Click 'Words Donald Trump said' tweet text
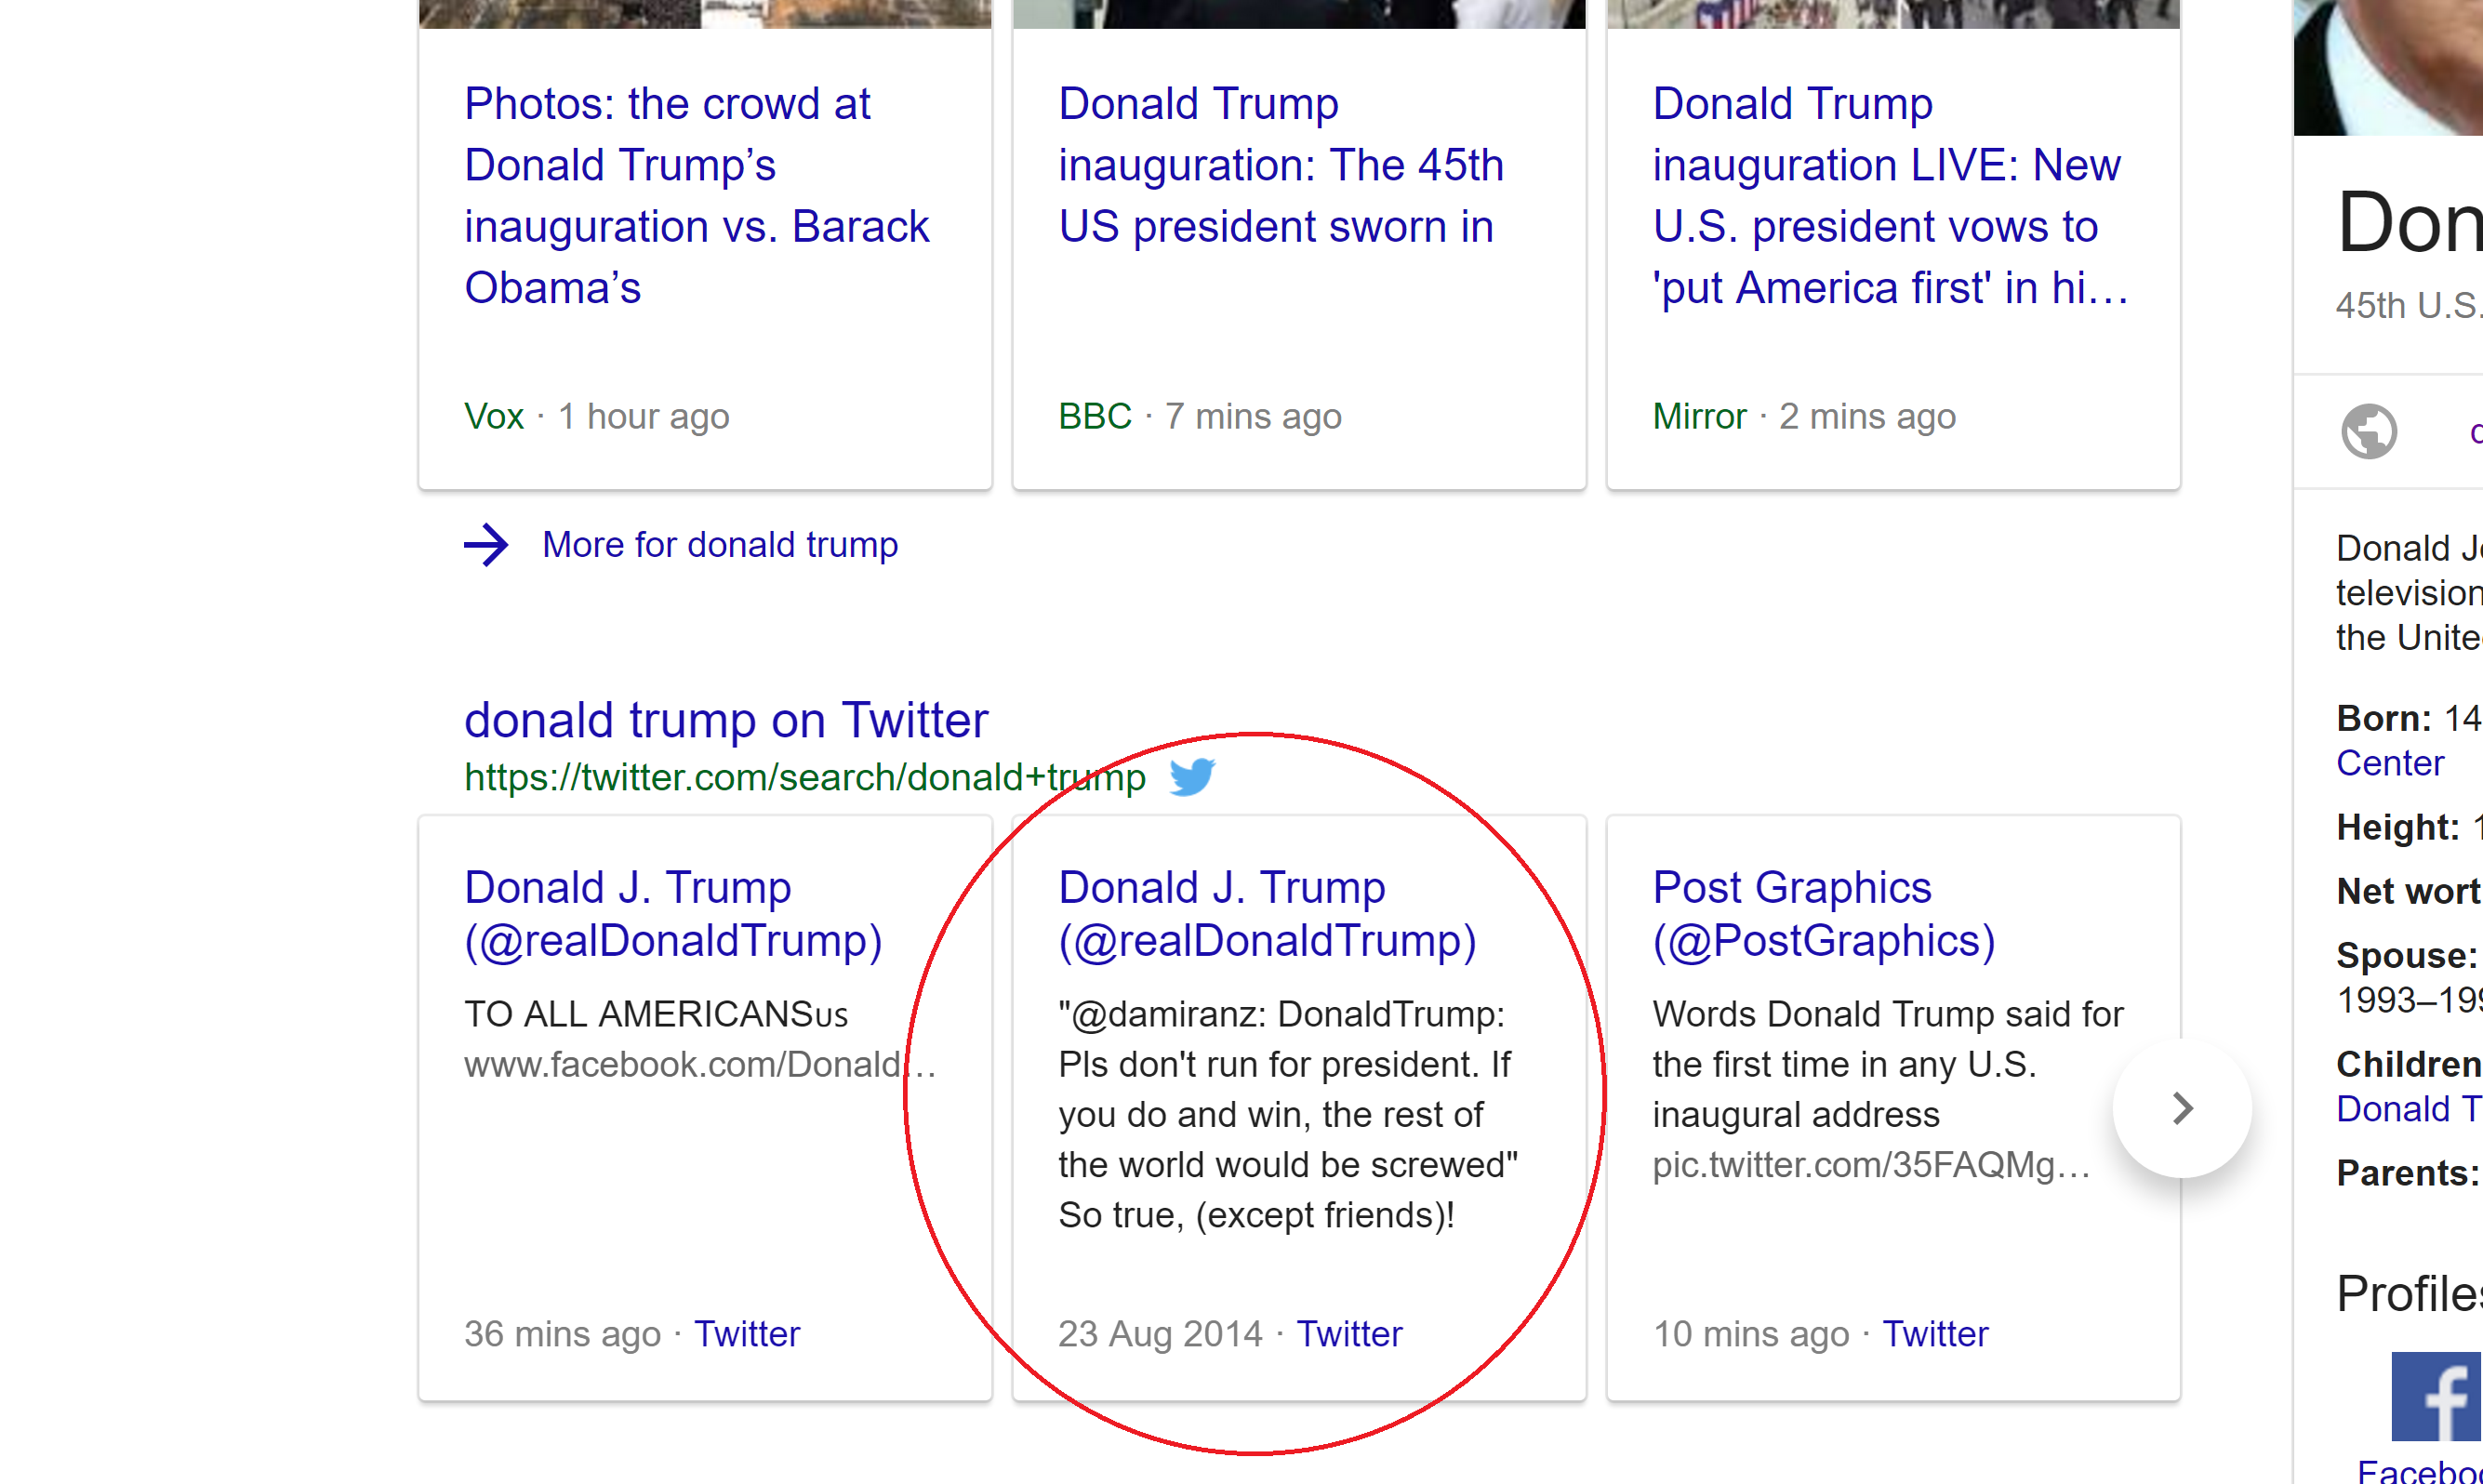Image resolution: width=2483 pixels, height=1484 pixels. click(x=1888, y=1064)
